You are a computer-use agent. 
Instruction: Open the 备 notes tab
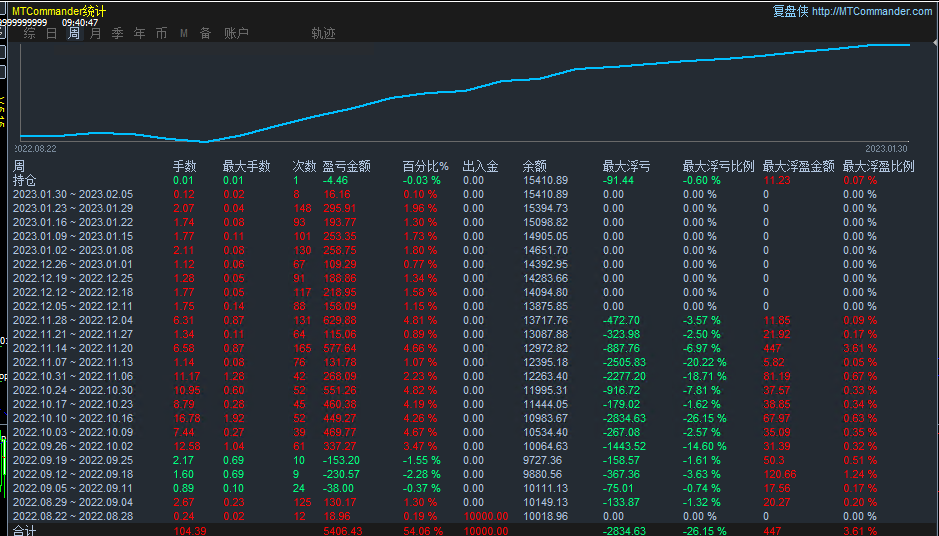point(205,33)
